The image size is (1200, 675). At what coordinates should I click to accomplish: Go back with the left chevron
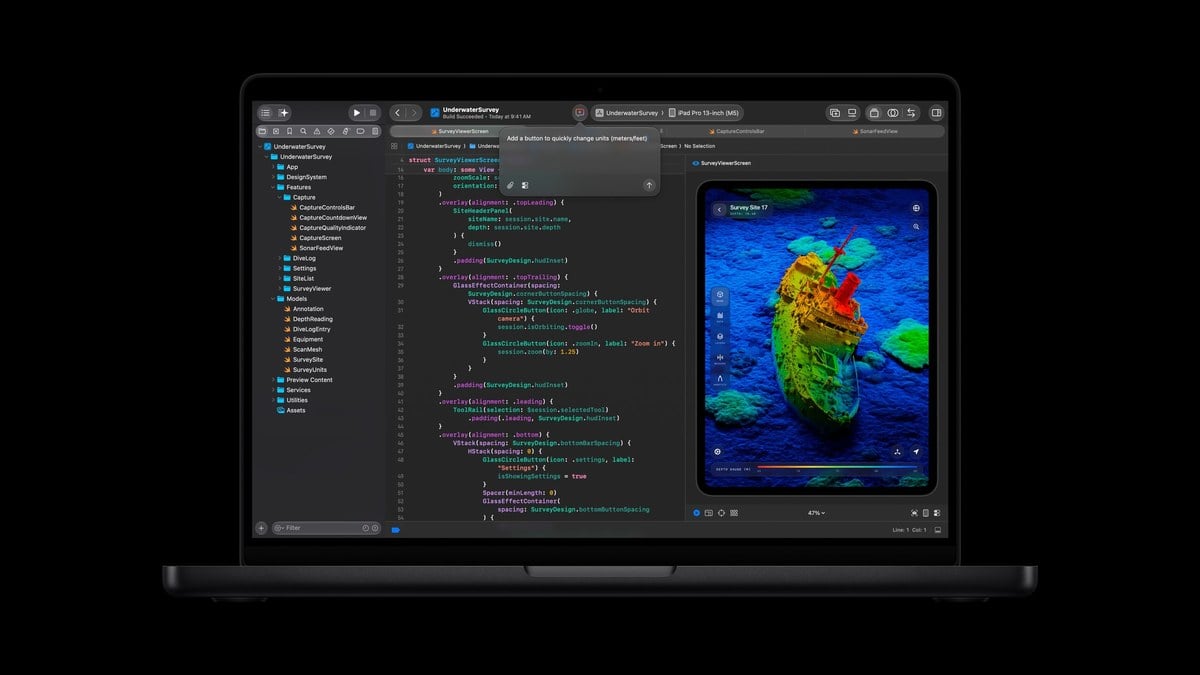click(x=398, y=113)
